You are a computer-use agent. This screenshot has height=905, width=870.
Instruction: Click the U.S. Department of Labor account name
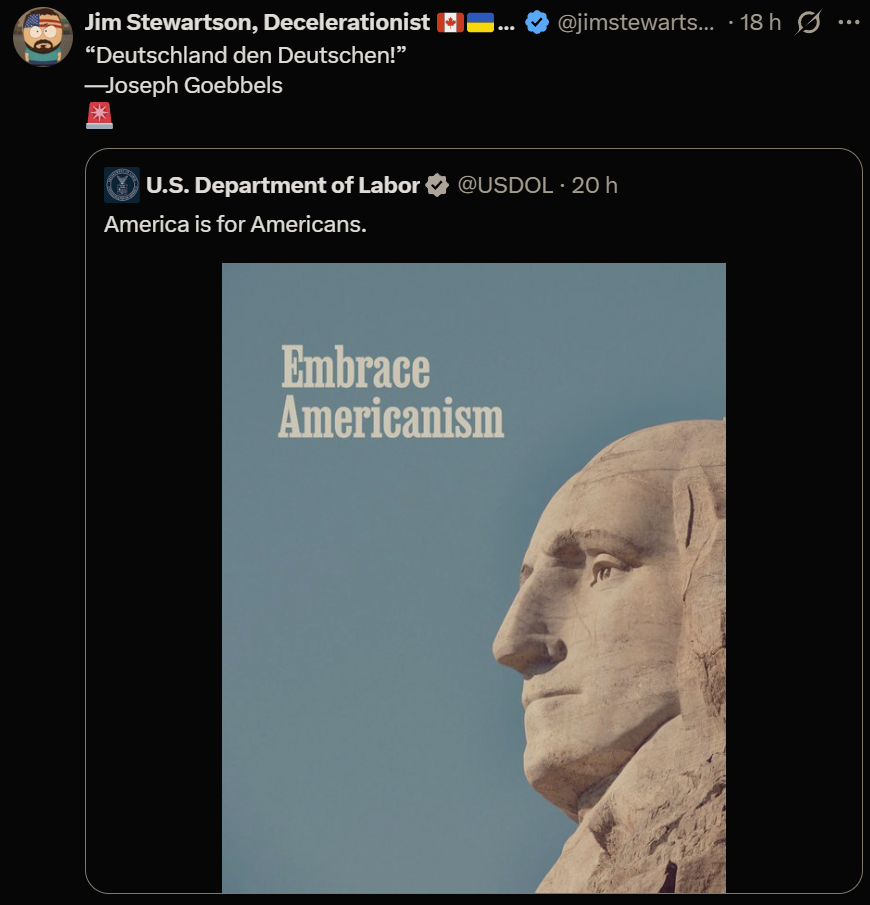pyautogui.click(x=283, y=185)
